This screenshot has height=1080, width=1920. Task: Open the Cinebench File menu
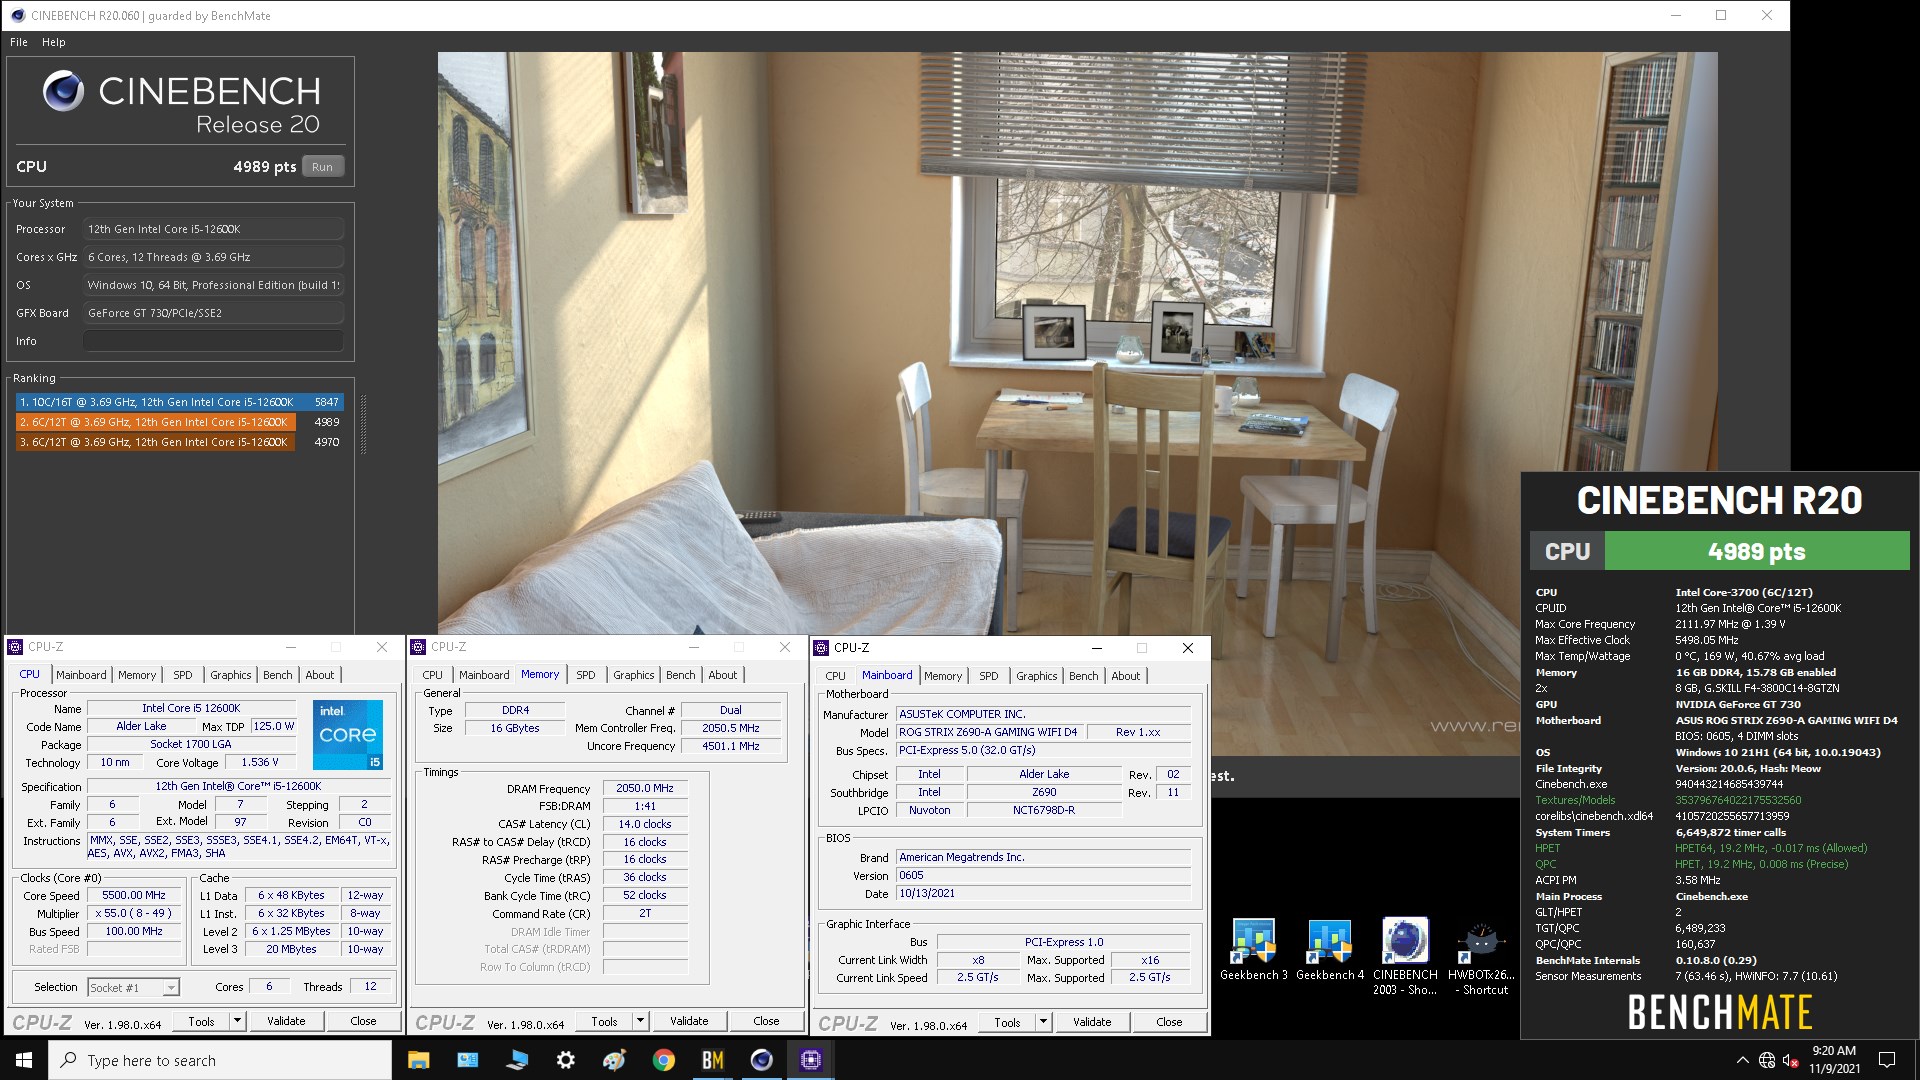click(19, 42)
